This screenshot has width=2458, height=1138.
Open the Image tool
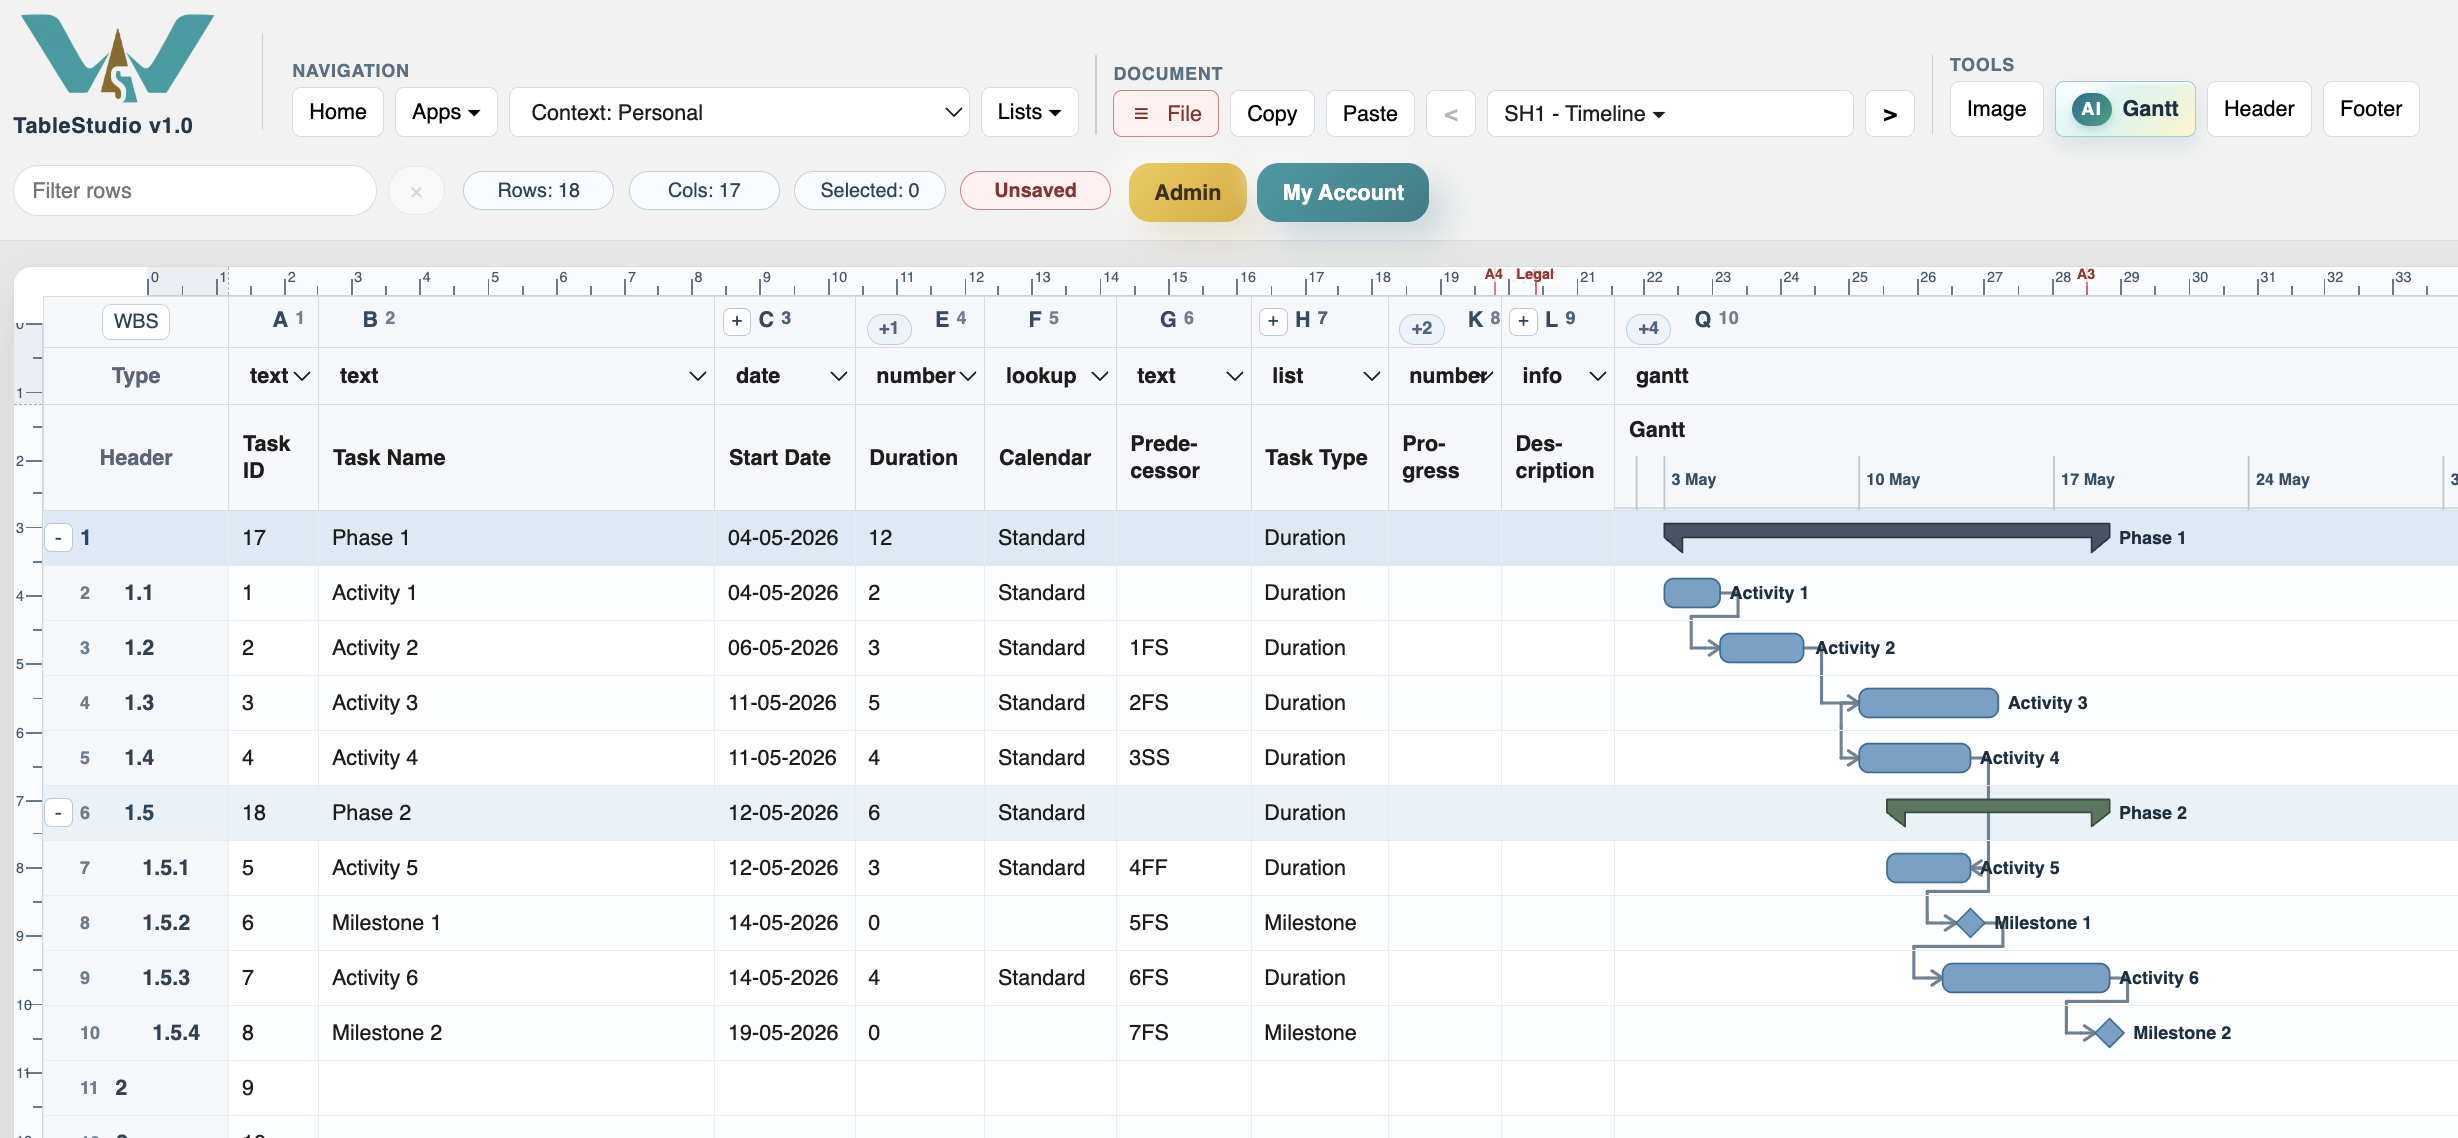1996,109
